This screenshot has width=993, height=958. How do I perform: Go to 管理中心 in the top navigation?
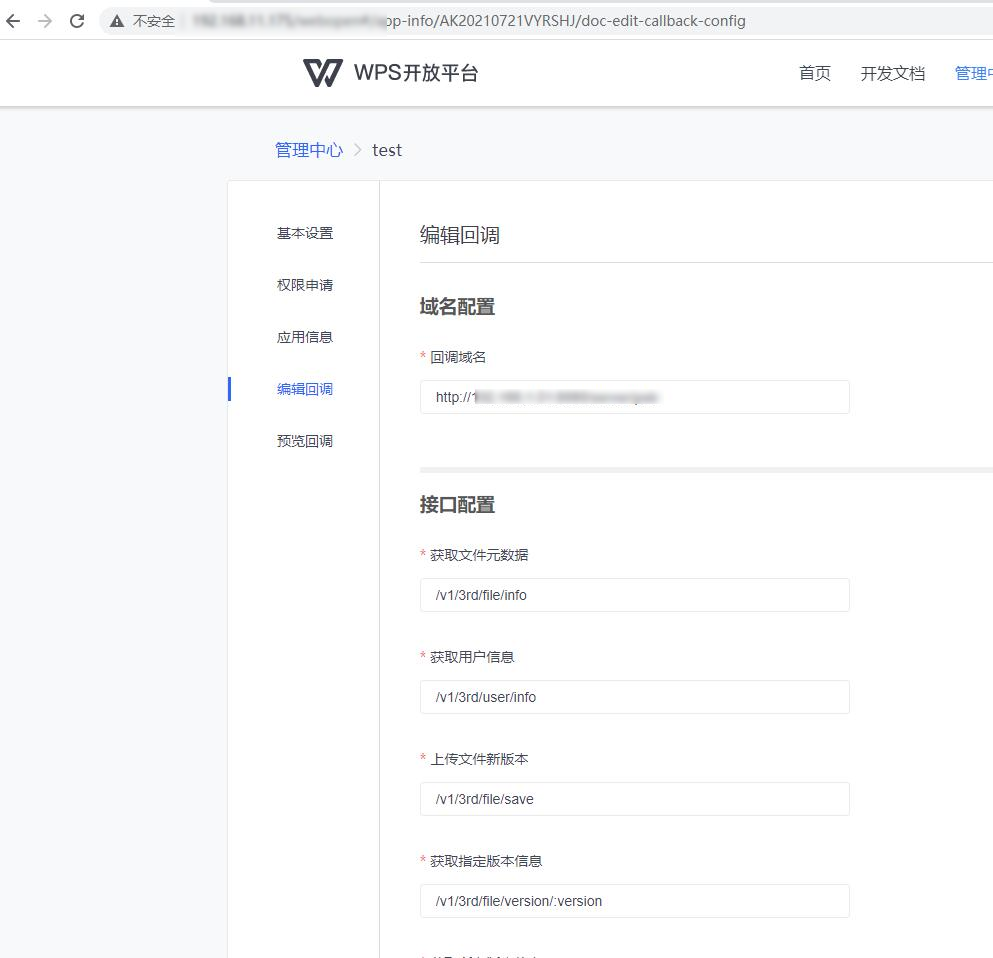point(972,73)
